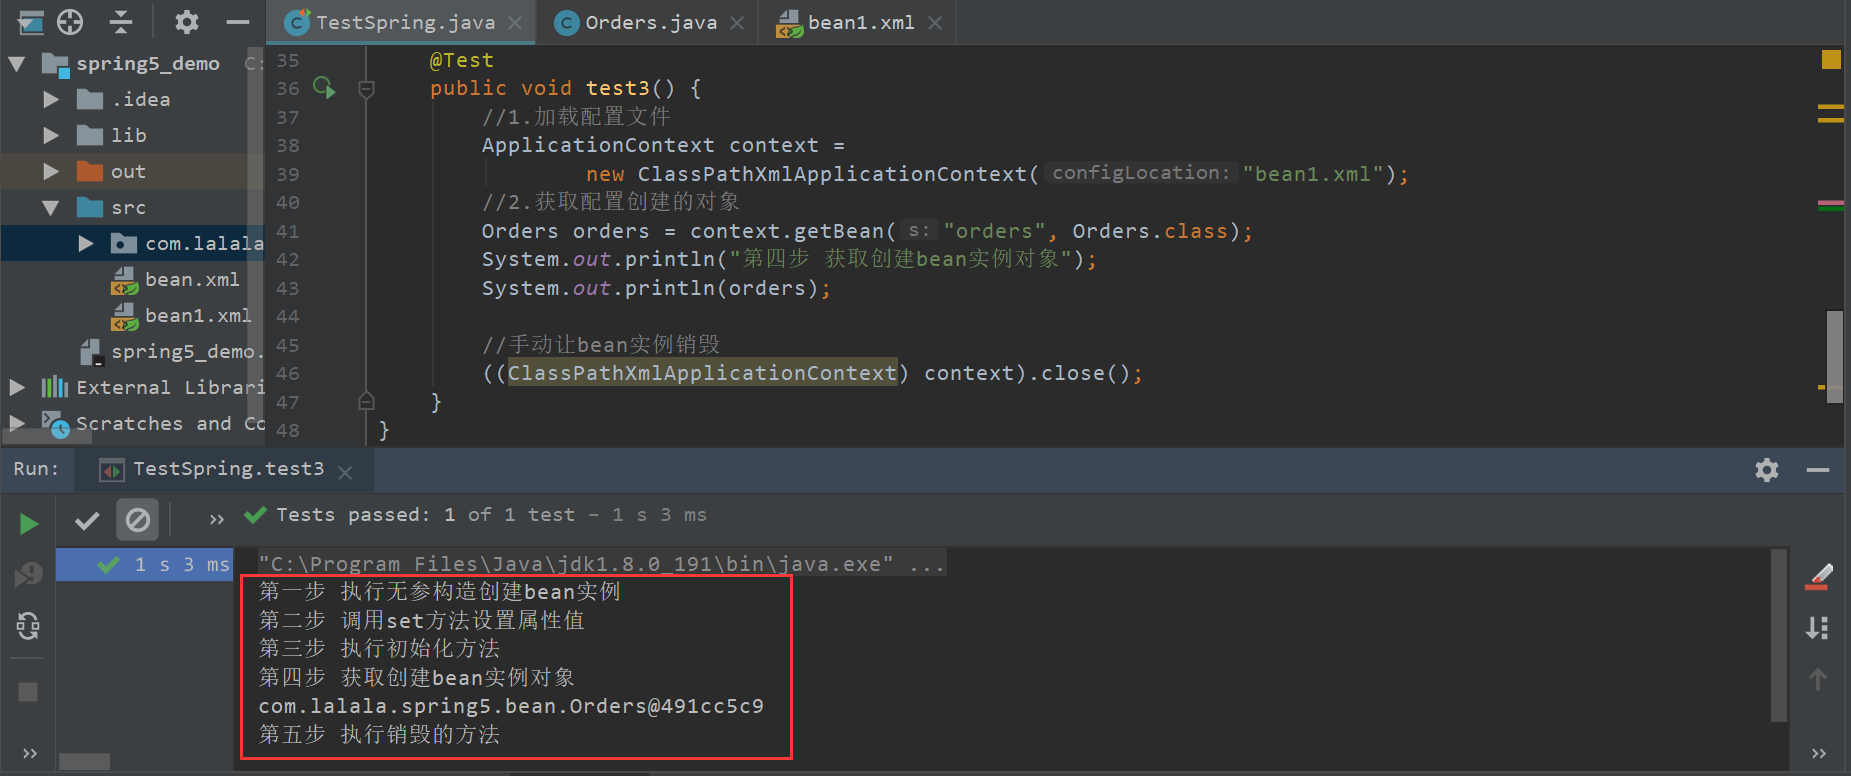Image resolution: width=1851 pixels, height=776 pixels.
Task: Click rerun failed tests icon
Action: pyautogui.click(x=28, y=573)
